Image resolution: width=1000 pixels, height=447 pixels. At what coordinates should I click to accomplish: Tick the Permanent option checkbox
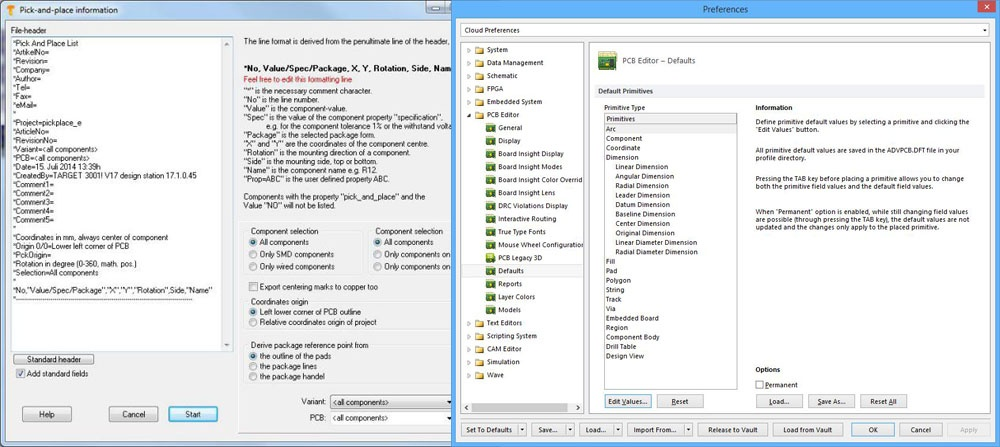760,384
